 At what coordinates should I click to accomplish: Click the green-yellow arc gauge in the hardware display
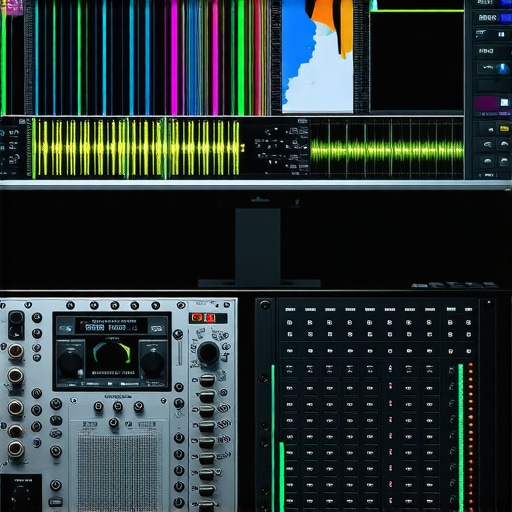pyautogui.click(x=112, y=352)
